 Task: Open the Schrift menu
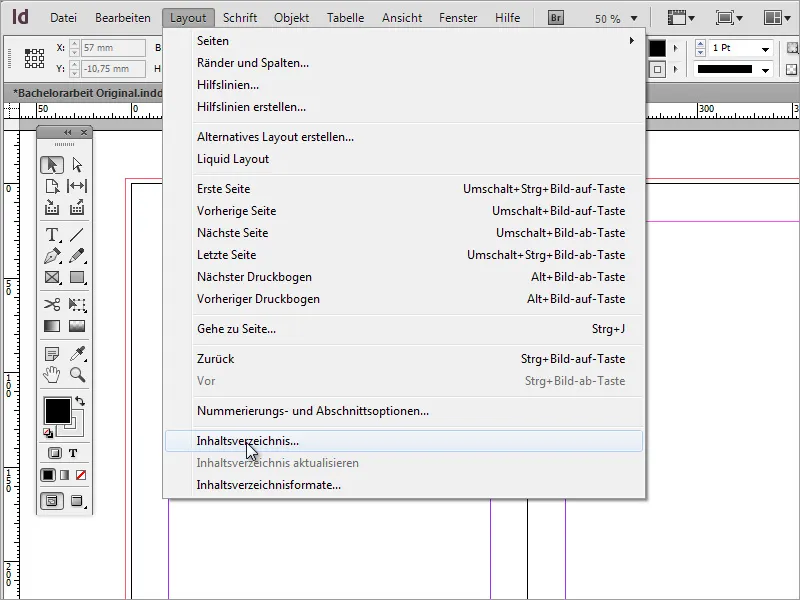point(240,18)
